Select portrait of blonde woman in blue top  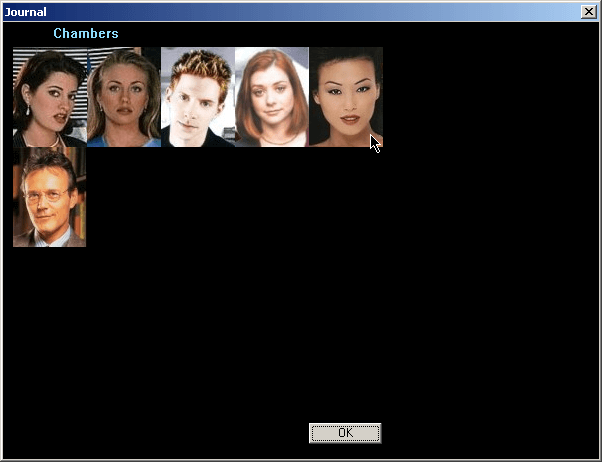pyautogui.click(x=124, y=97)
